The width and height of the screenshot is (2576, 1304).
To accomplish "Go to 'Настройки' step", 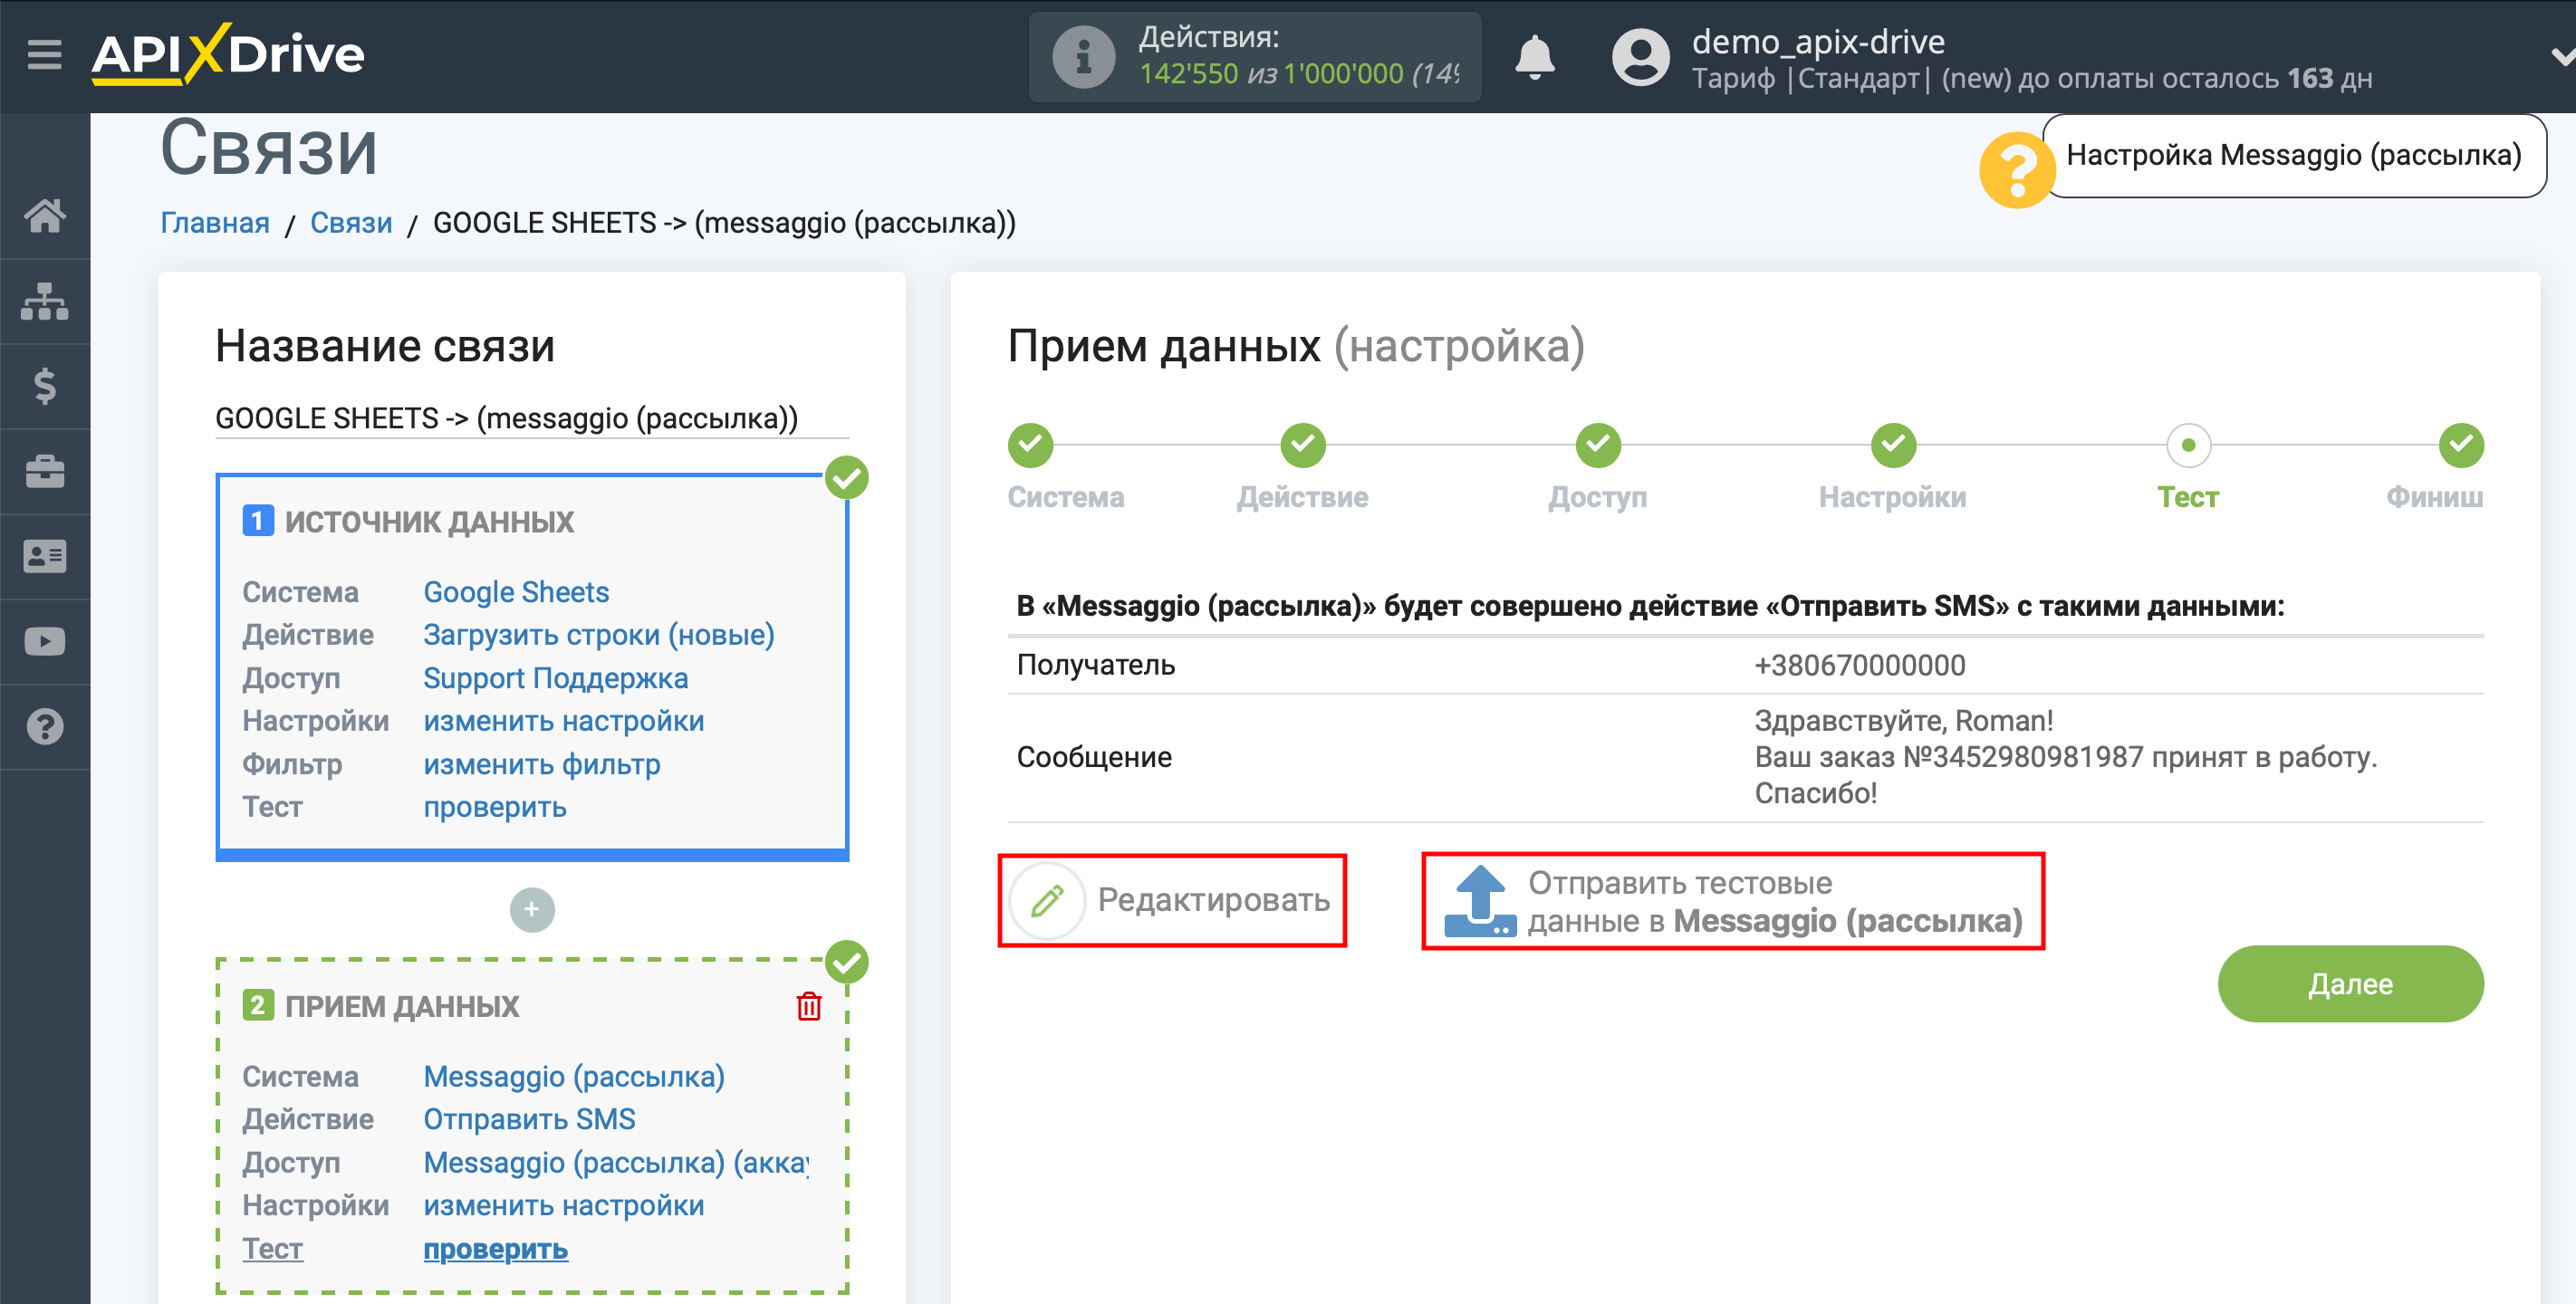I will click(1892, 446).
